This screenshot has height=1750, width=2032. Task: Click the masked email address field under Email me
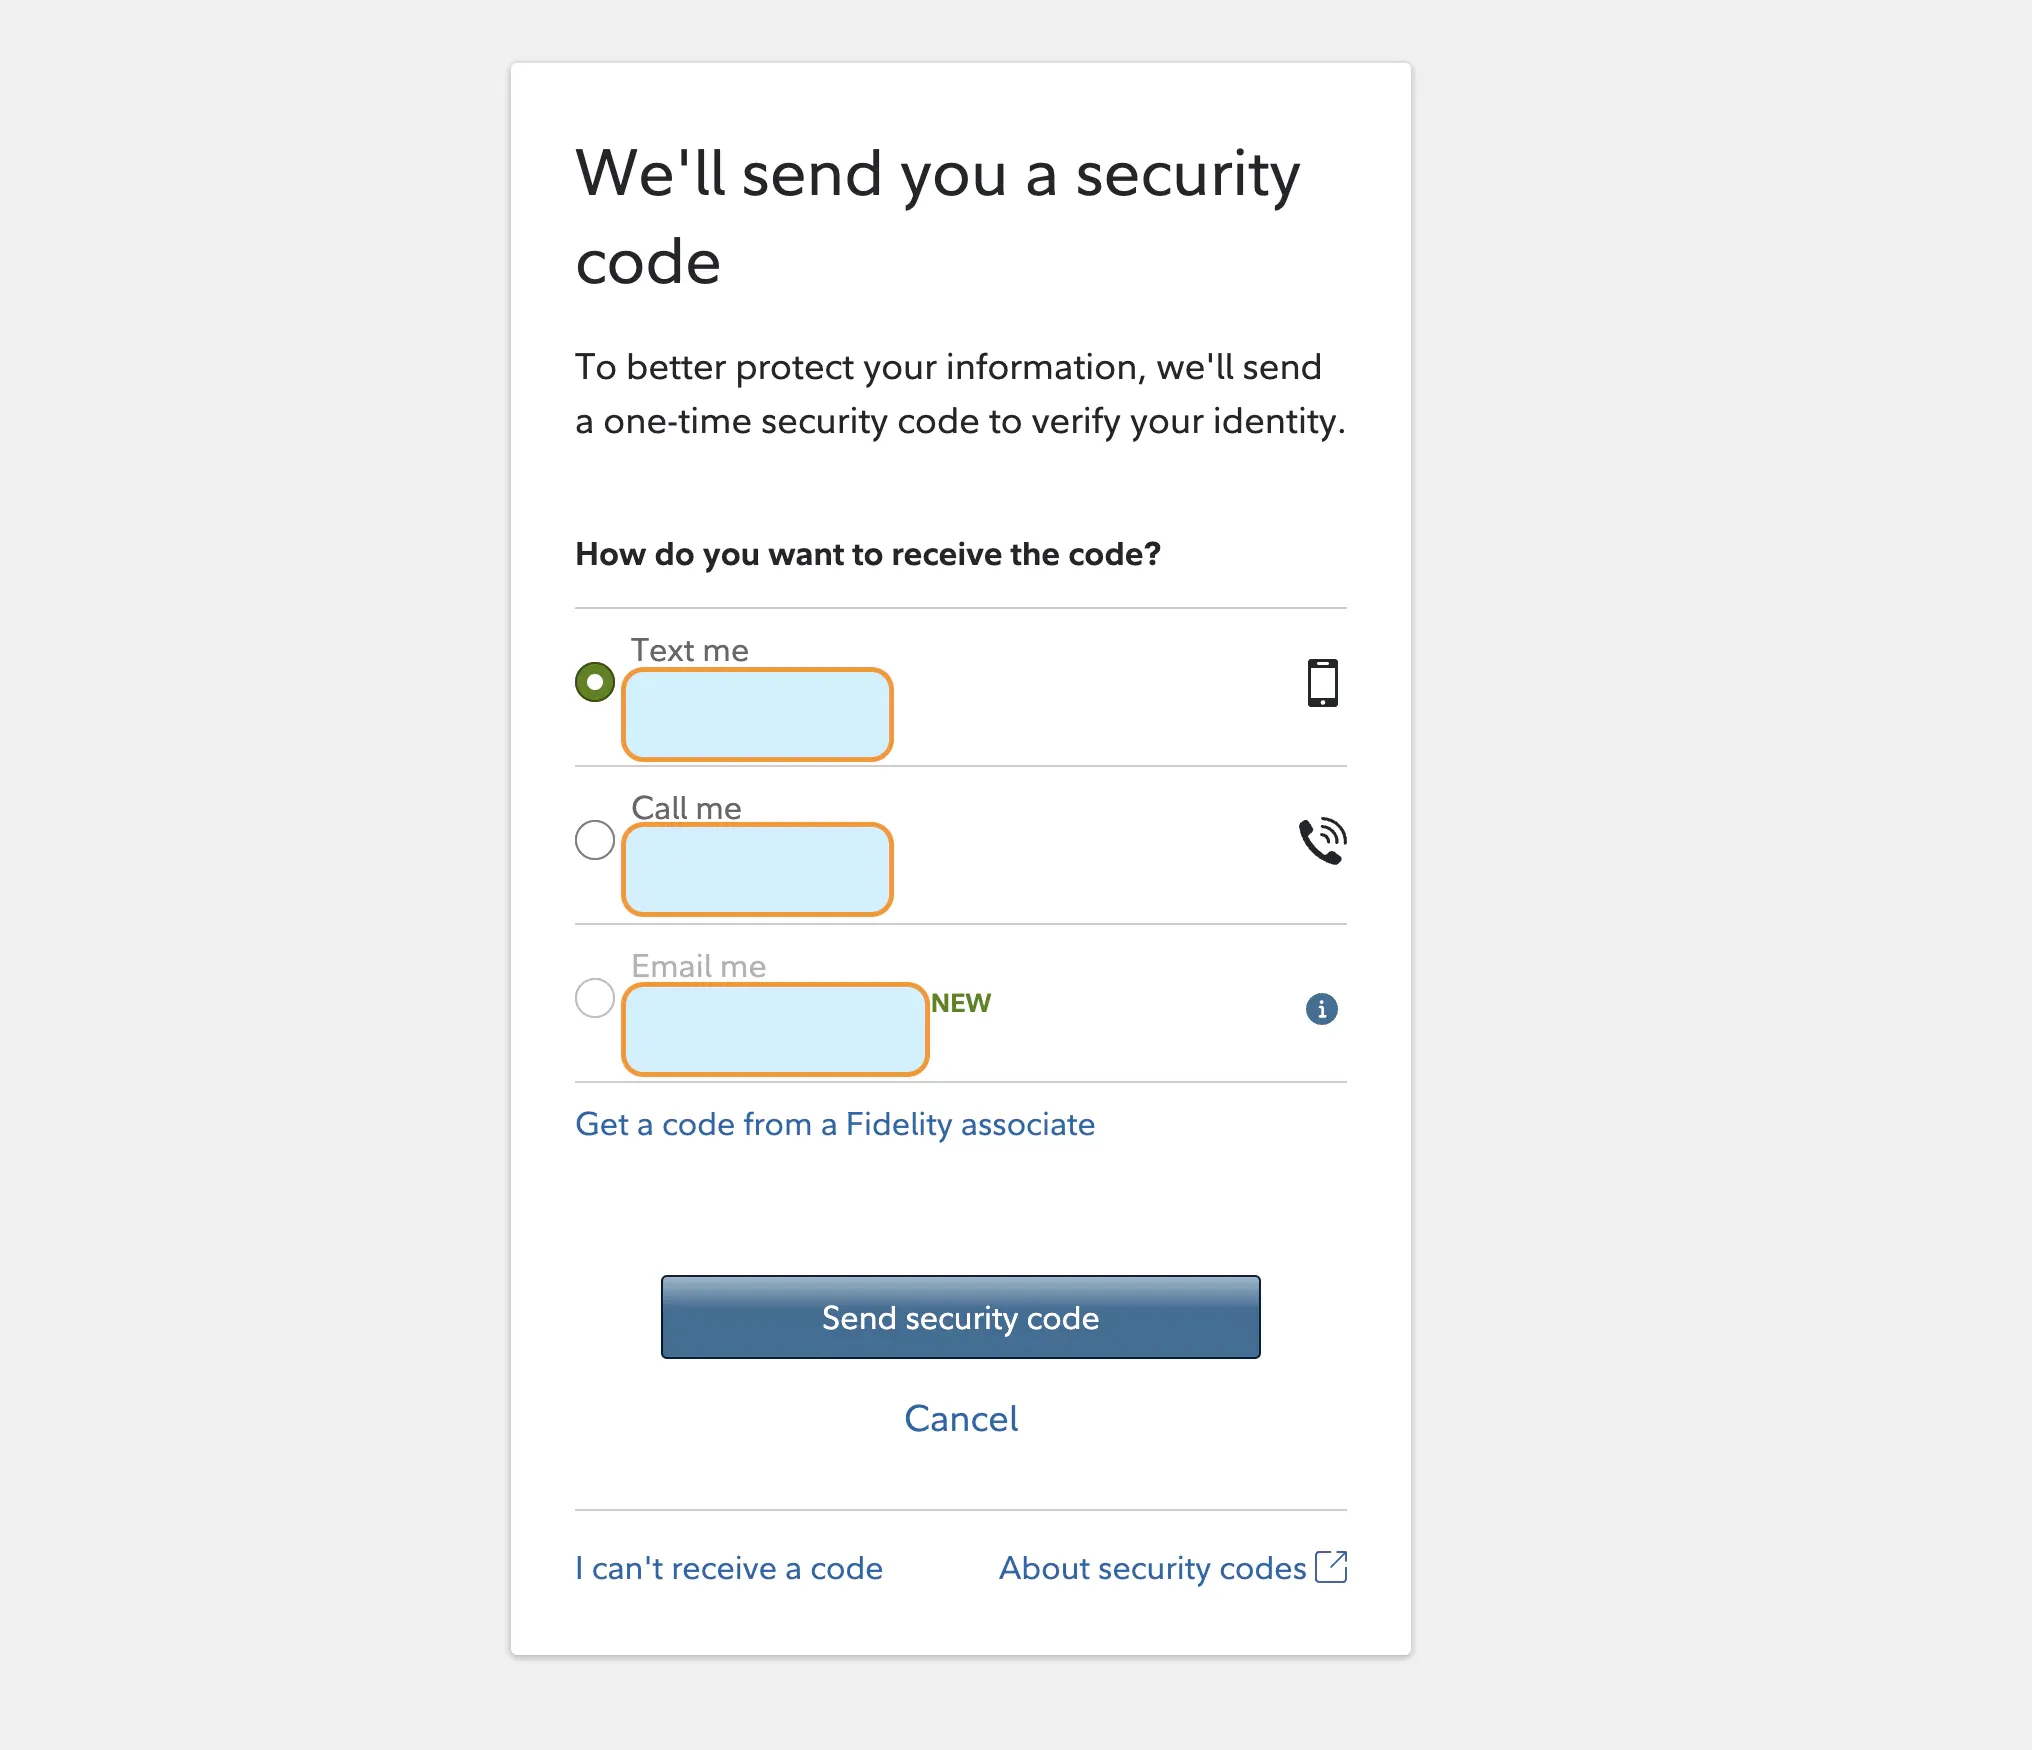click(x=774, y=1029)
